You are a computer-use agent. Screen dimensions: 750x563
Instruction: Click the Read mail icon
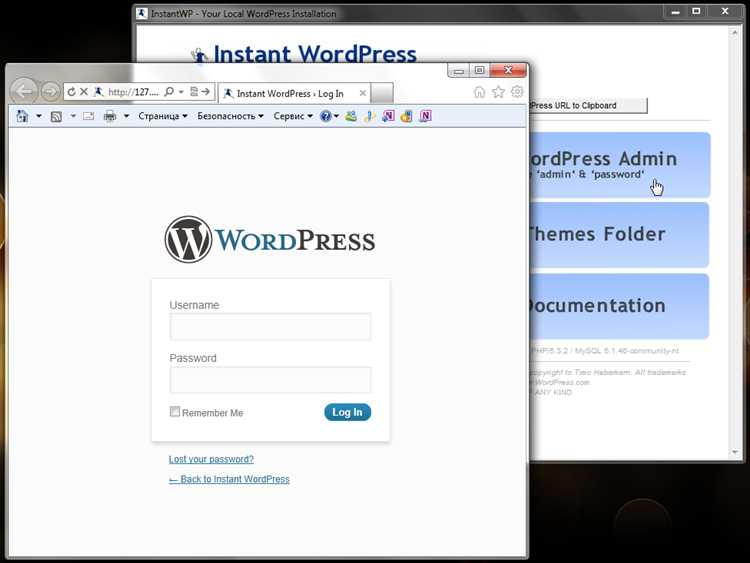click(88, 116)
